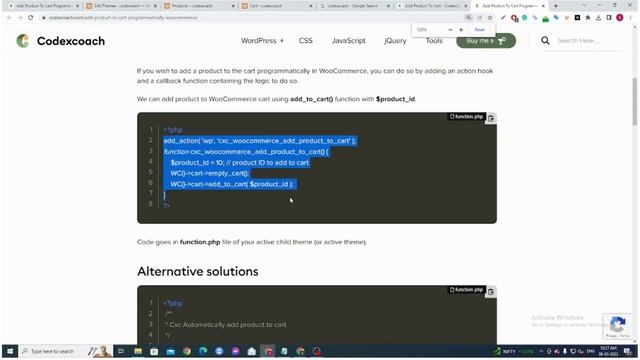Click the highlighted add_action code line

point(260,141)
